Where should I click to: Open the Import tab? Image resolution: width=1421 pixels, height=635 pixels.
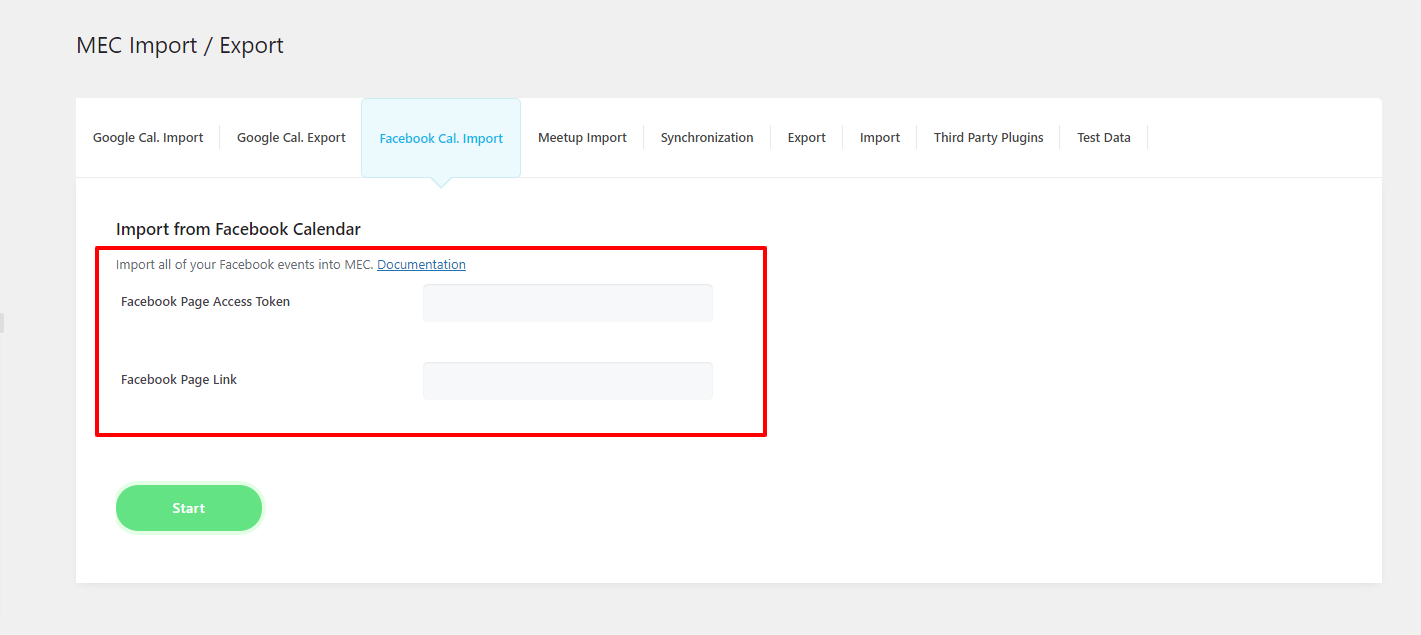880,138
